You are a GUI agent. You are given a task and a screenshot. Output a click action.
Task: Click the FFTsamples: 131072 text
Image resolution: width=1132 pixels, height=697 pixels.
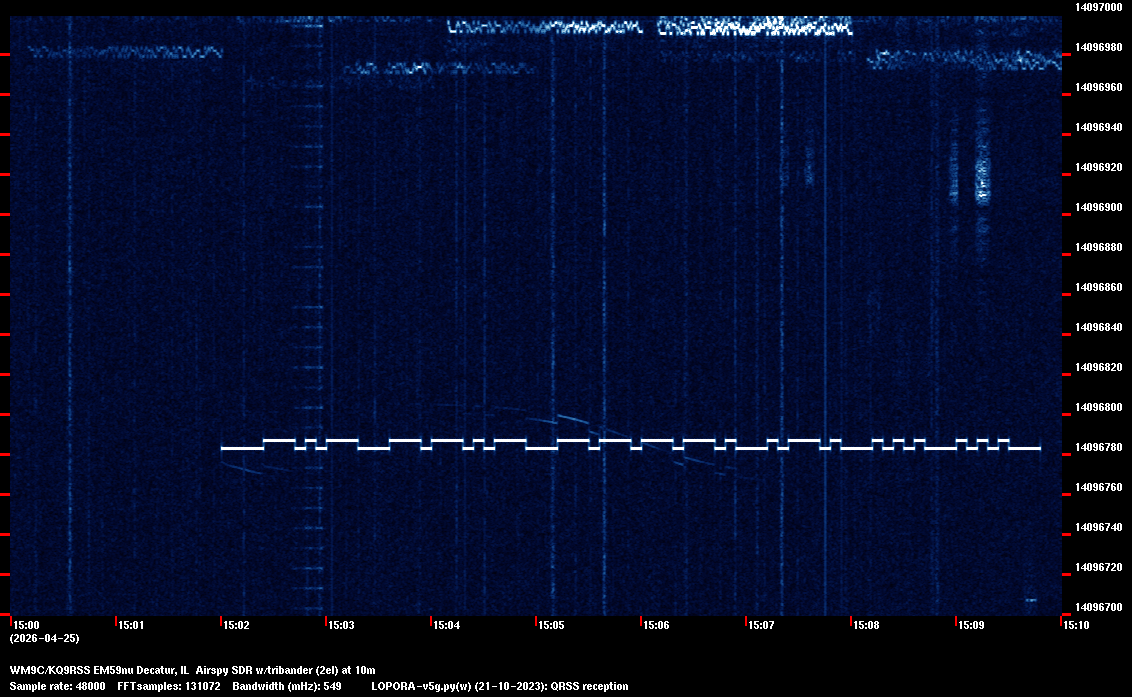pyautogui.click(x=169, y=686)
